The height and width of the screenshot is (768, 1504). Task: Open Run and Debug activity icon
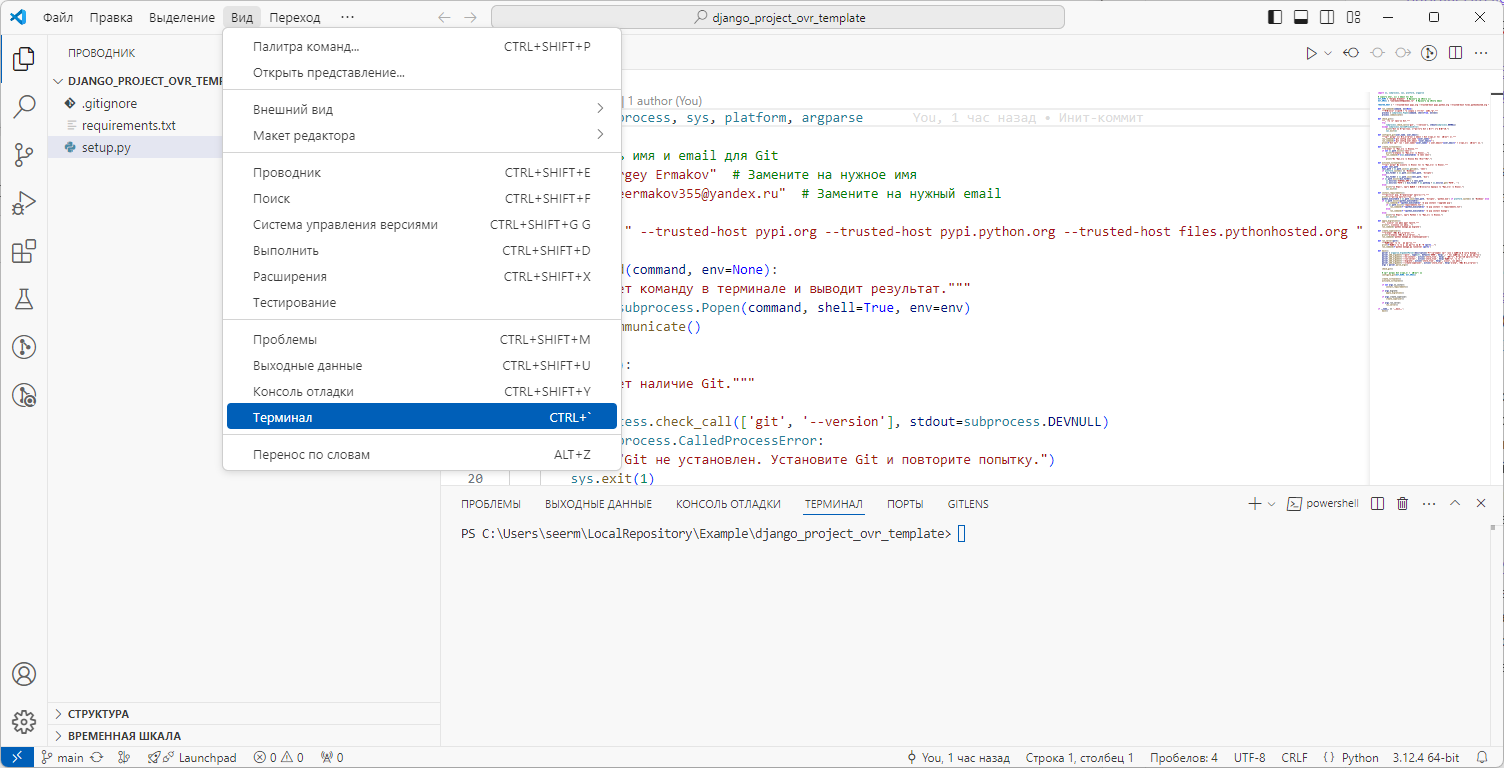click(24, 203)
